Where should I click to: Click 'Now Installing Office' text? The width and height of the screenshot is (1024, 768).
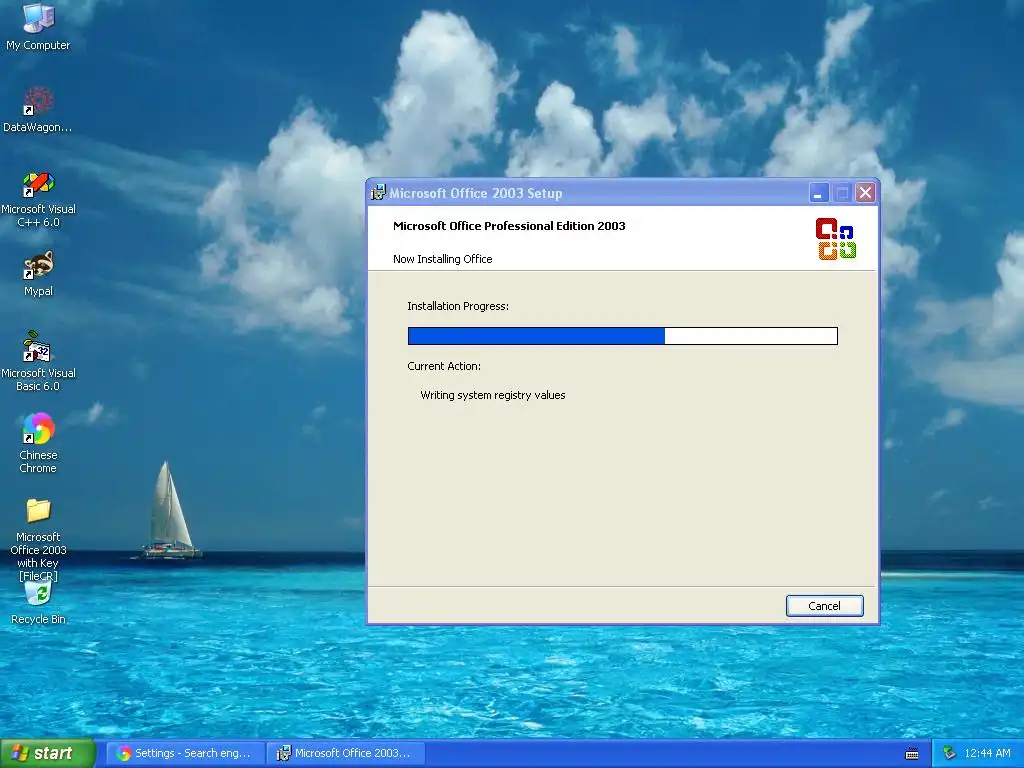(x=442, y=259)
